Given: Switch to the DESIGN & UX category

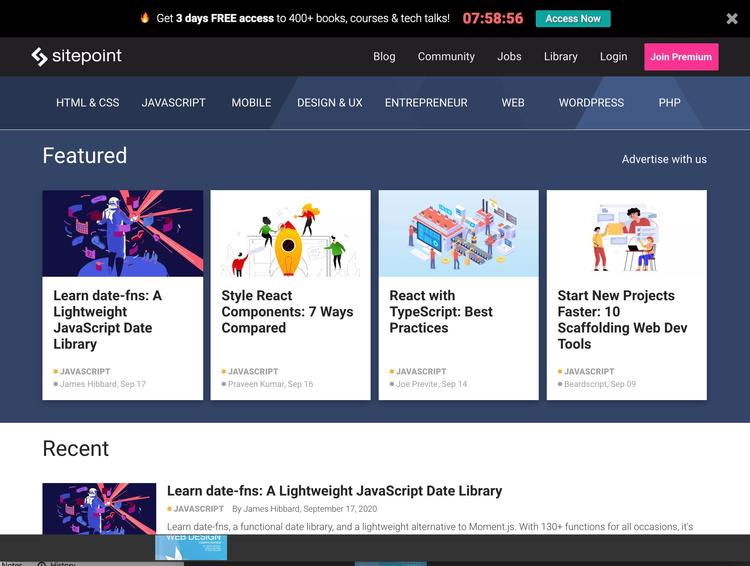Looking at the screenshot, I should click(329, 103).
